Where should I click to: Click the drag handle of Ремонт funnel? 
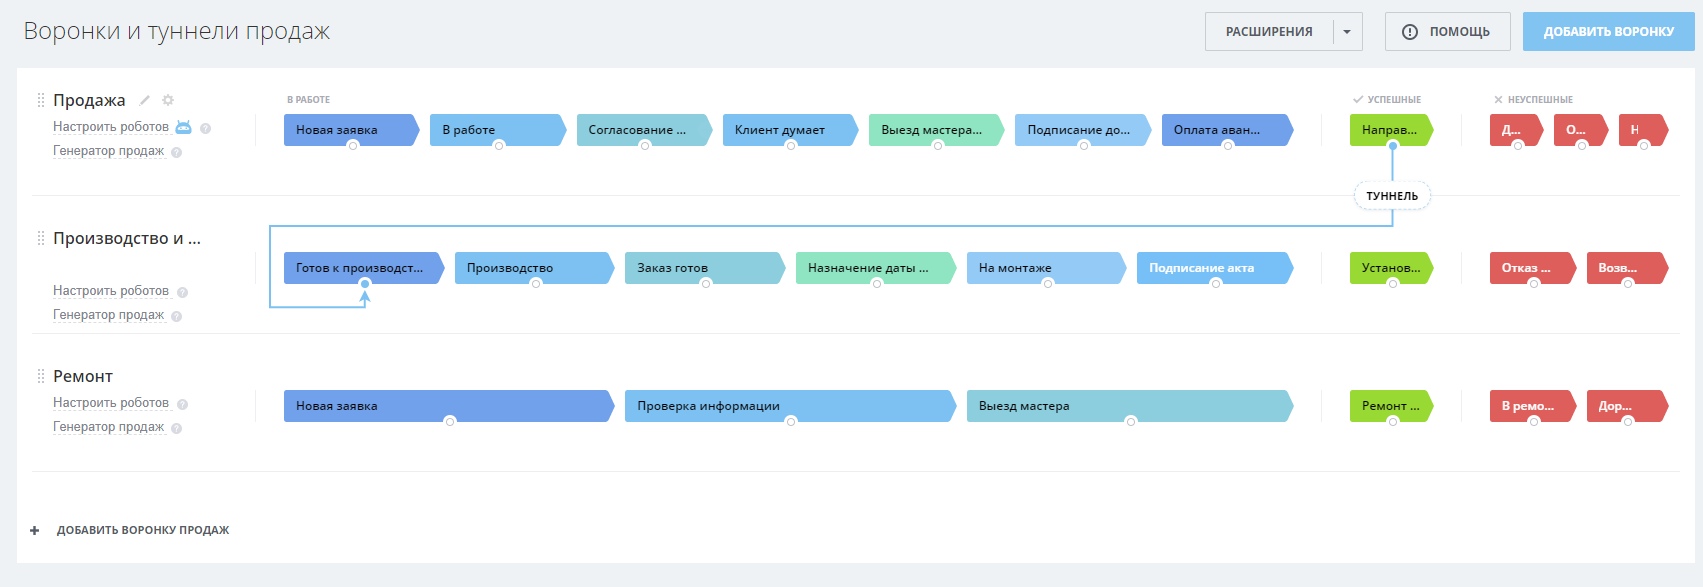(41, 376)
